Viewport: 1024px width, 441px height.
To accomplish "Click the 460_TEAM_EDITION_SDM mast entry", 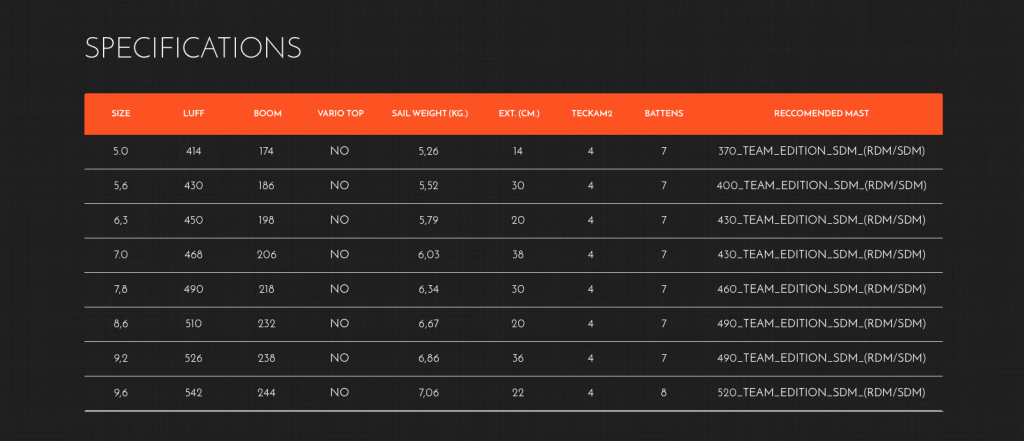I will click(x=822, y=289).
